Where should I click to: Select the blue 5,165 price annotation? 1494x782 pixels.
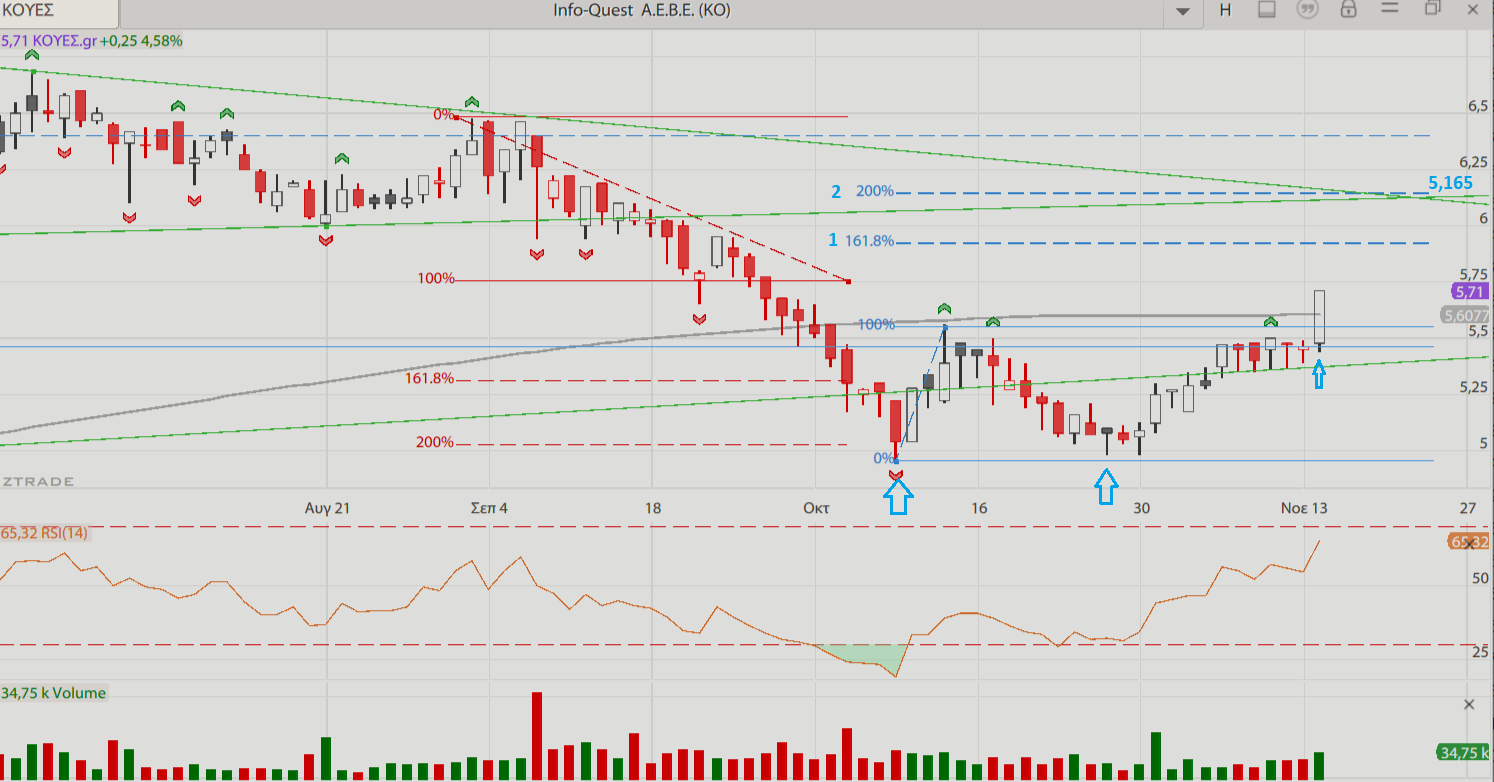click(x=1449, y=183)
